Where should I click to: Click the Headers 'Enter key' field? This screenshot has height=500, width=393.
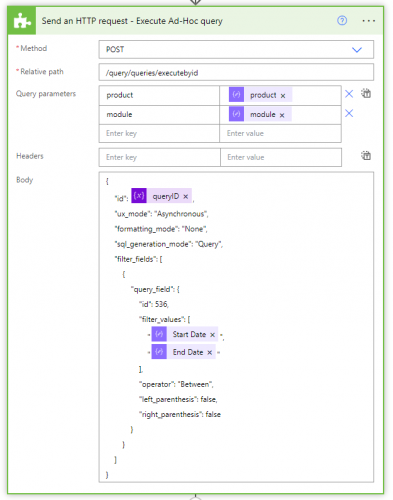tap(159, 157)
